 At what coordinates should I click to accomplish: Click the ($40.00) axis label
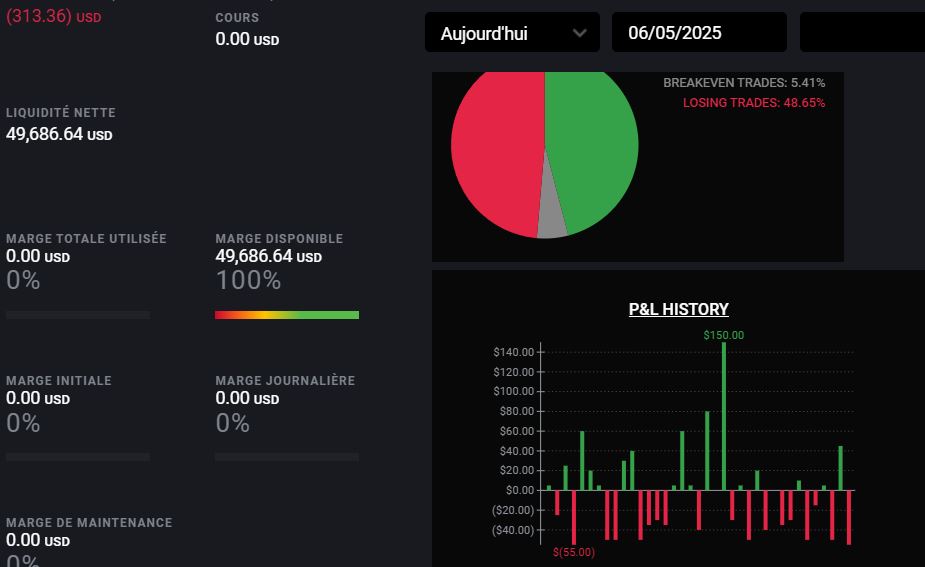pos(513,530)
